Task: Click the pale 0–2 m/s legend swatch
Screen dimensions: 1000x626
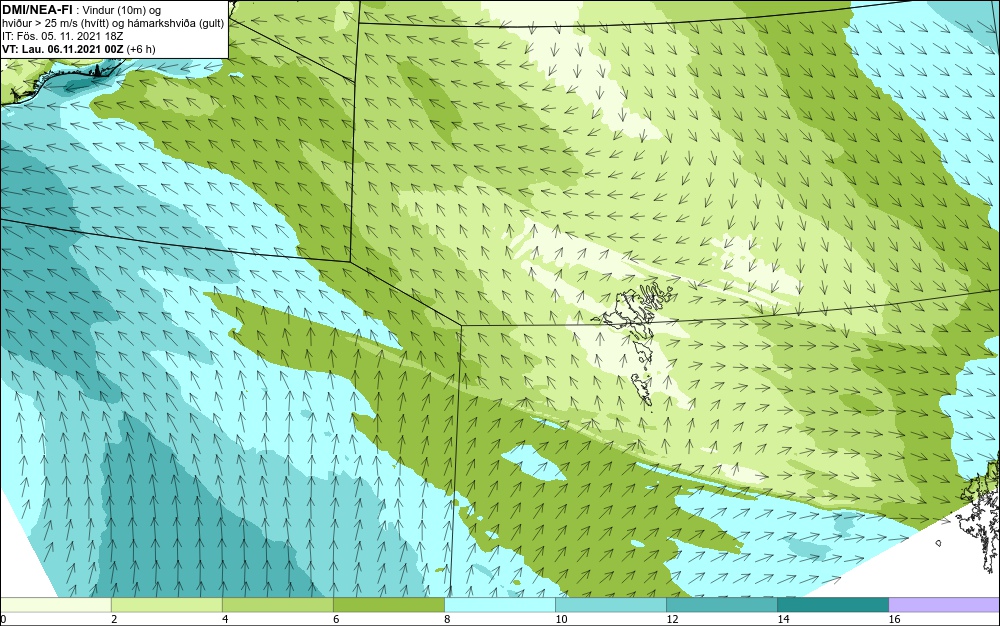Action: [x=56, y=604]
